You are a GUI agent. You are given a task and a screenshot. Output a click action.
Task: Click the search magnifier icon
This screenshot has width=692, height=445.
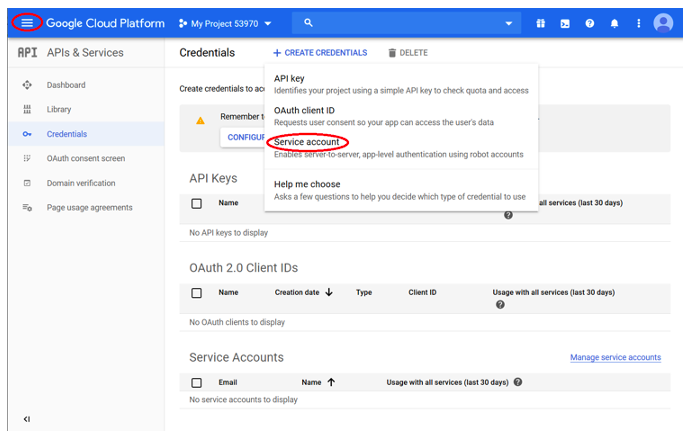(x=308, y=23)
